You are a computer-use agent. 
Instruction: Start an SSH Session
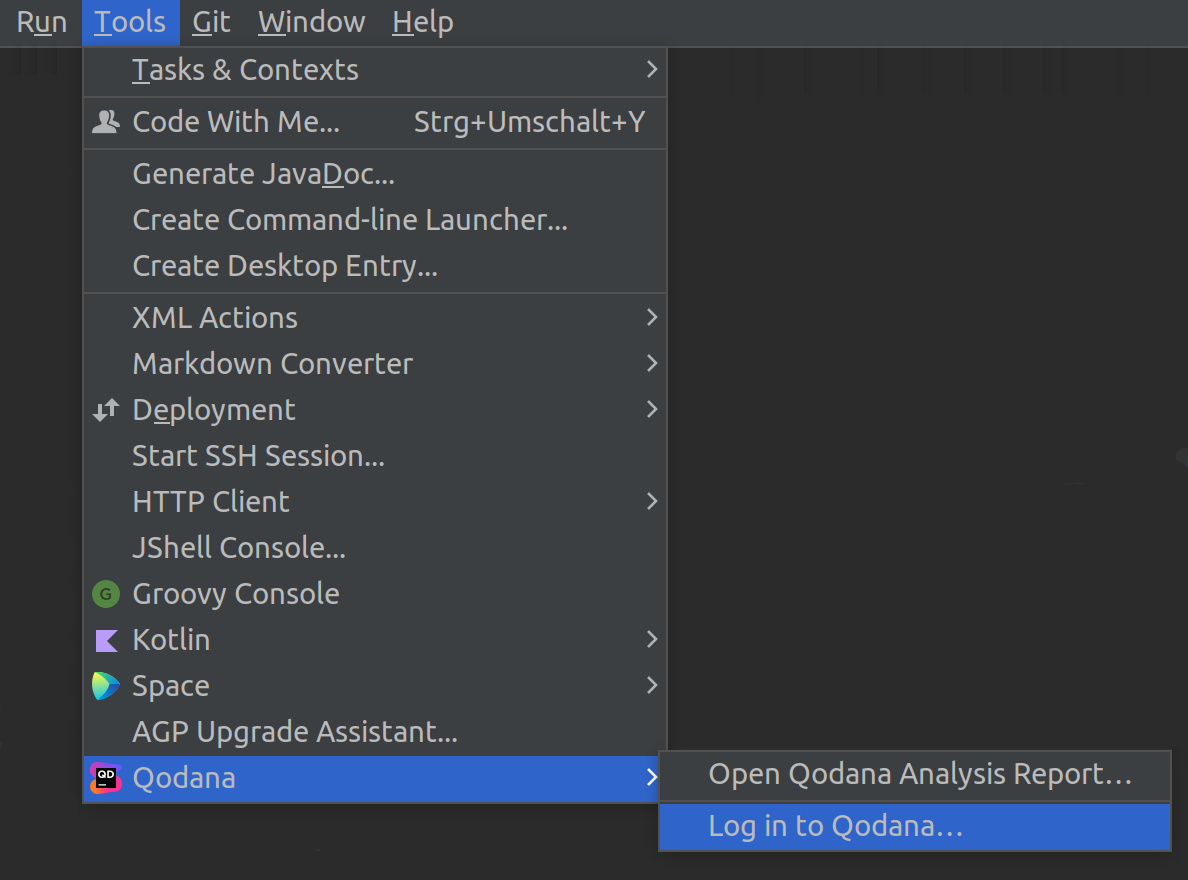click(258, 455)
